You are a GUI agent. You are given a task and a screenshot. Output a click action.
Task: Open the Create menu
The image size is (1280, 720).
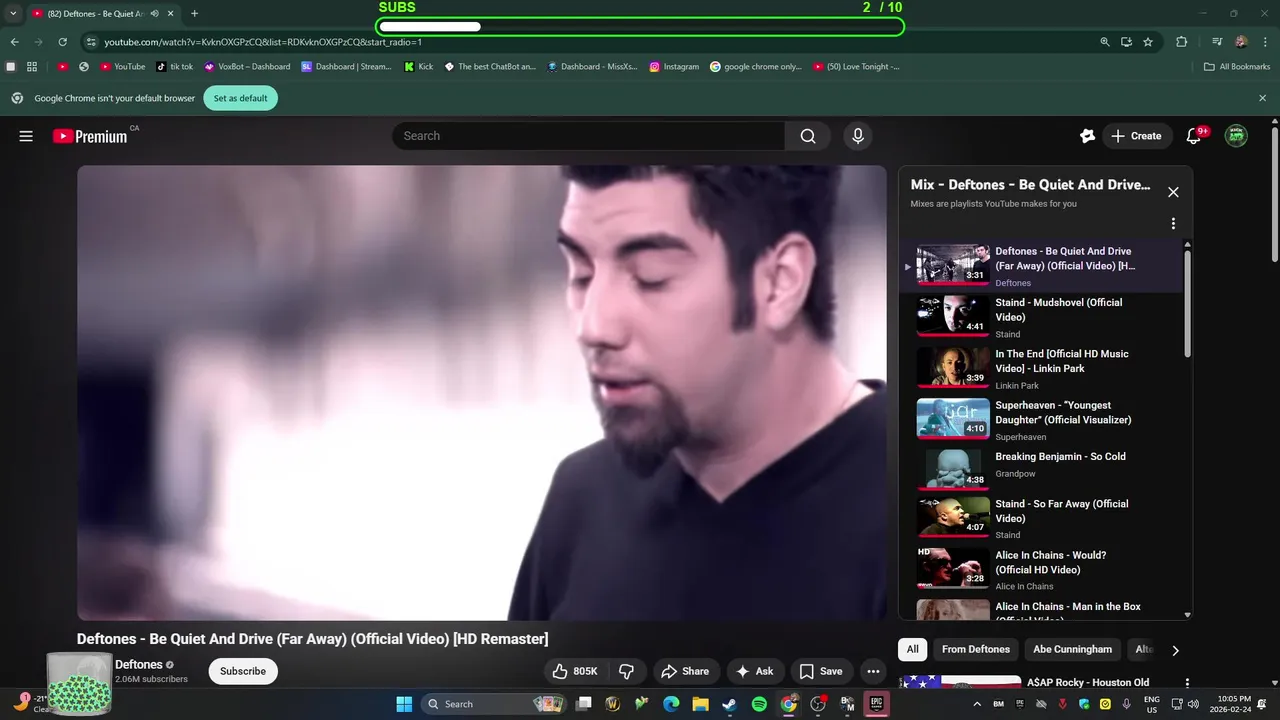[x=1136, y=136]
